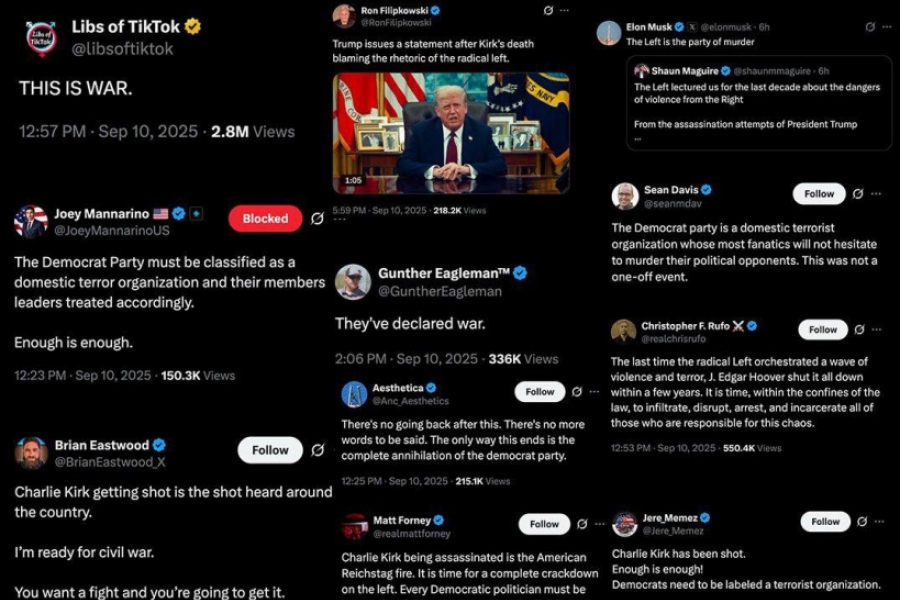Open the more options menu on Christopher F. Rufo's tweet
This screenshot has width=900, height=600.
[x=876, y=330]
